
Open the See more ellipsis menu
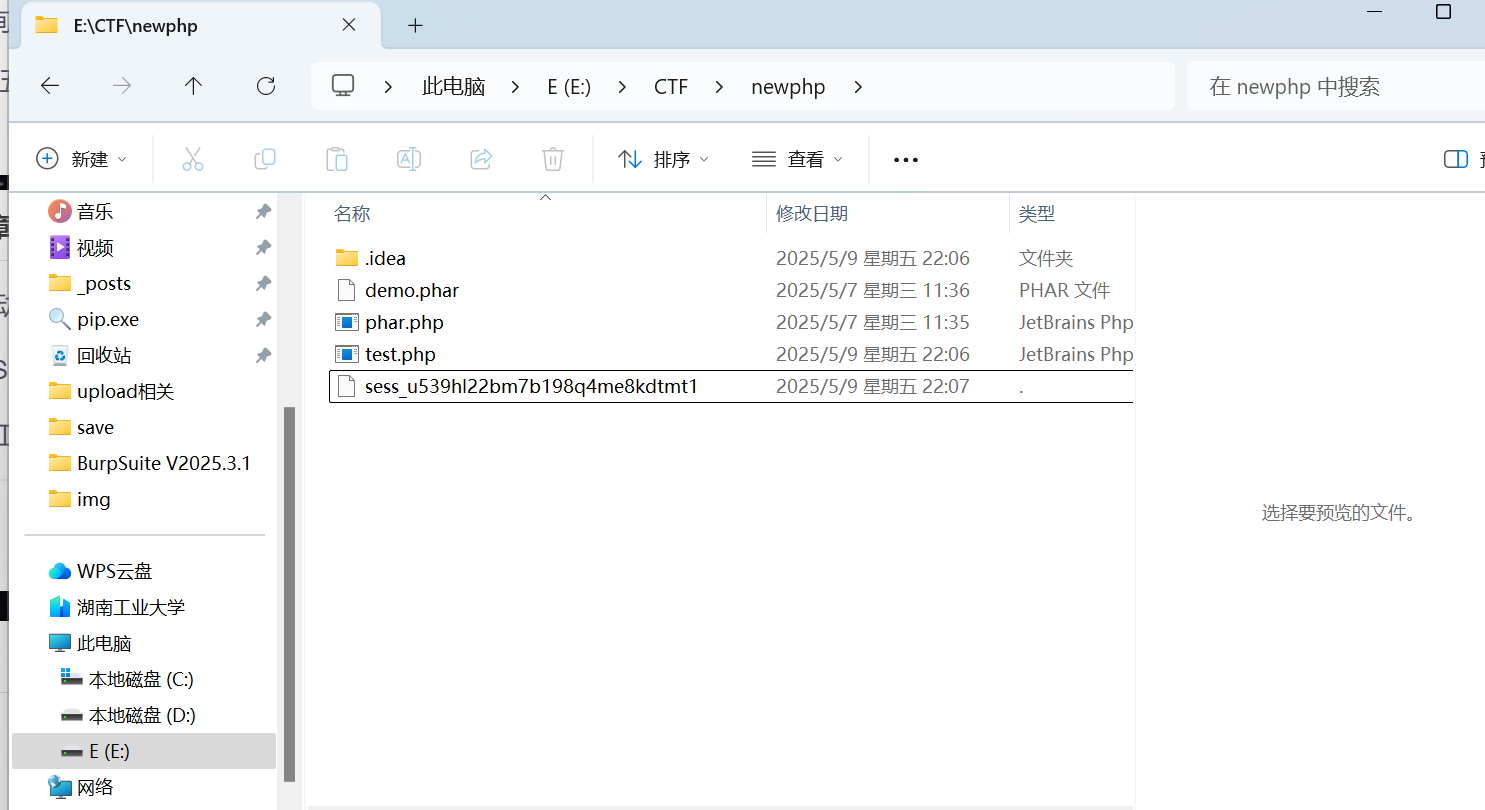[905, 159]
